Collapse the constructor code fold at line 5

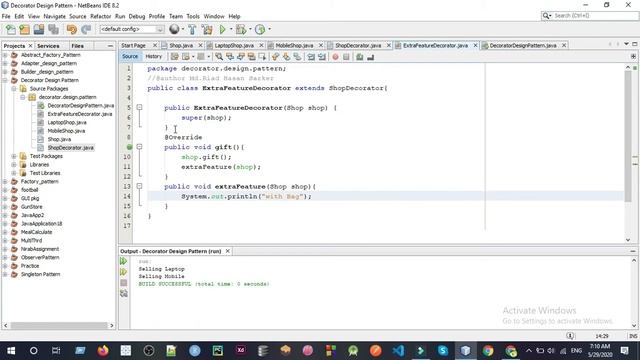pos(140,107)
